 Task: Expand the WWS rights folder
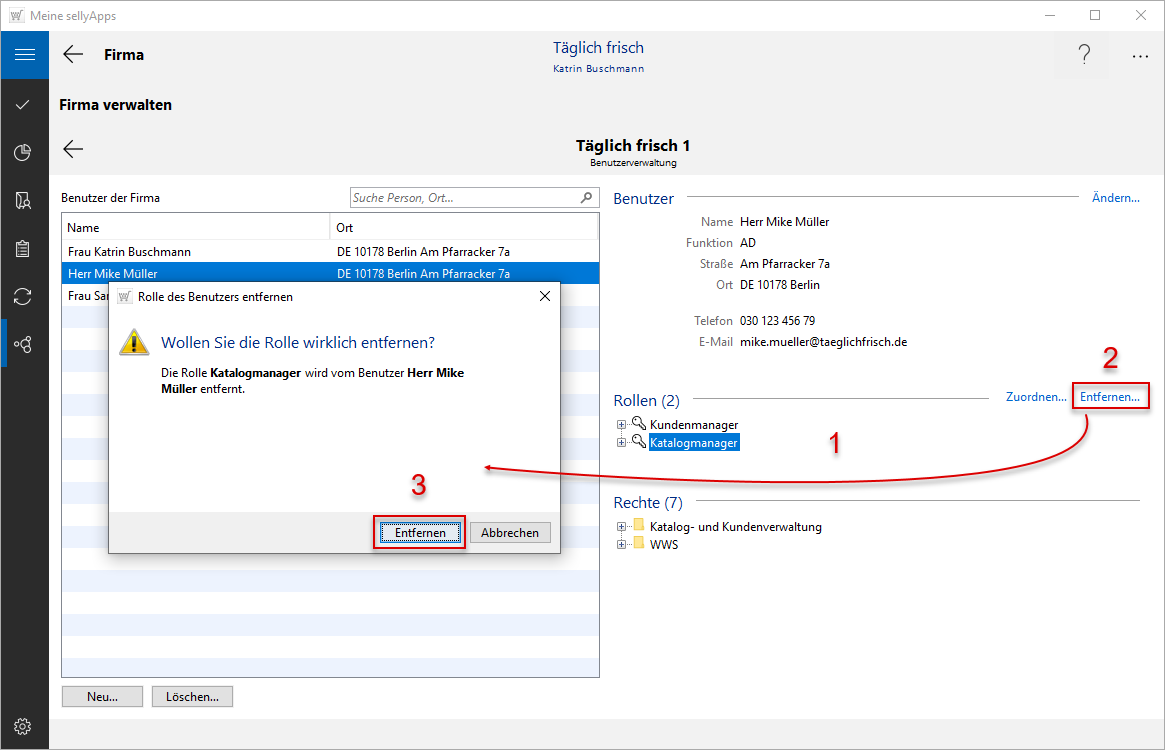coord(622,545)
